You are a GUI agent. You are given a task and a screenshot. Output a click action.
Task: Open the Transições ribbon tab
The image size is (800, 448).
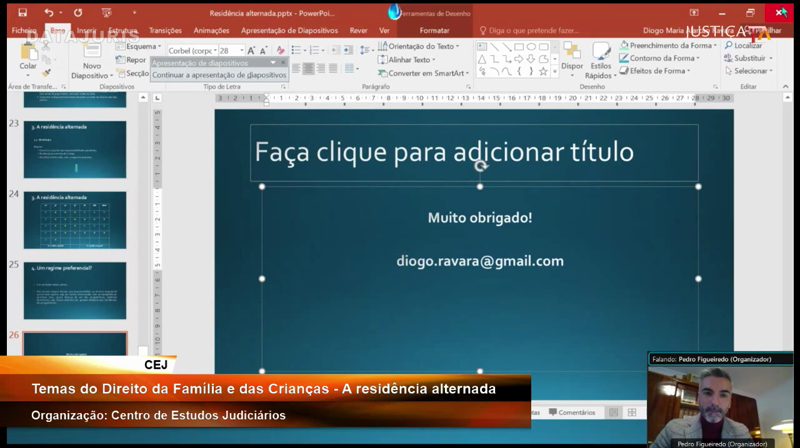tap(165, 31)
